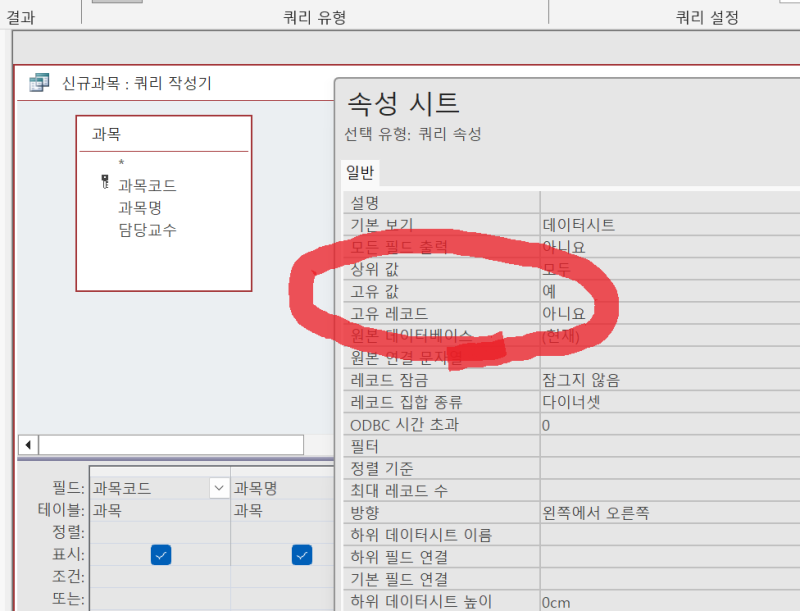Click the 쿼리 유형 ribbon group label
Viewport: 800px width, 611px height.
(315, 18)
